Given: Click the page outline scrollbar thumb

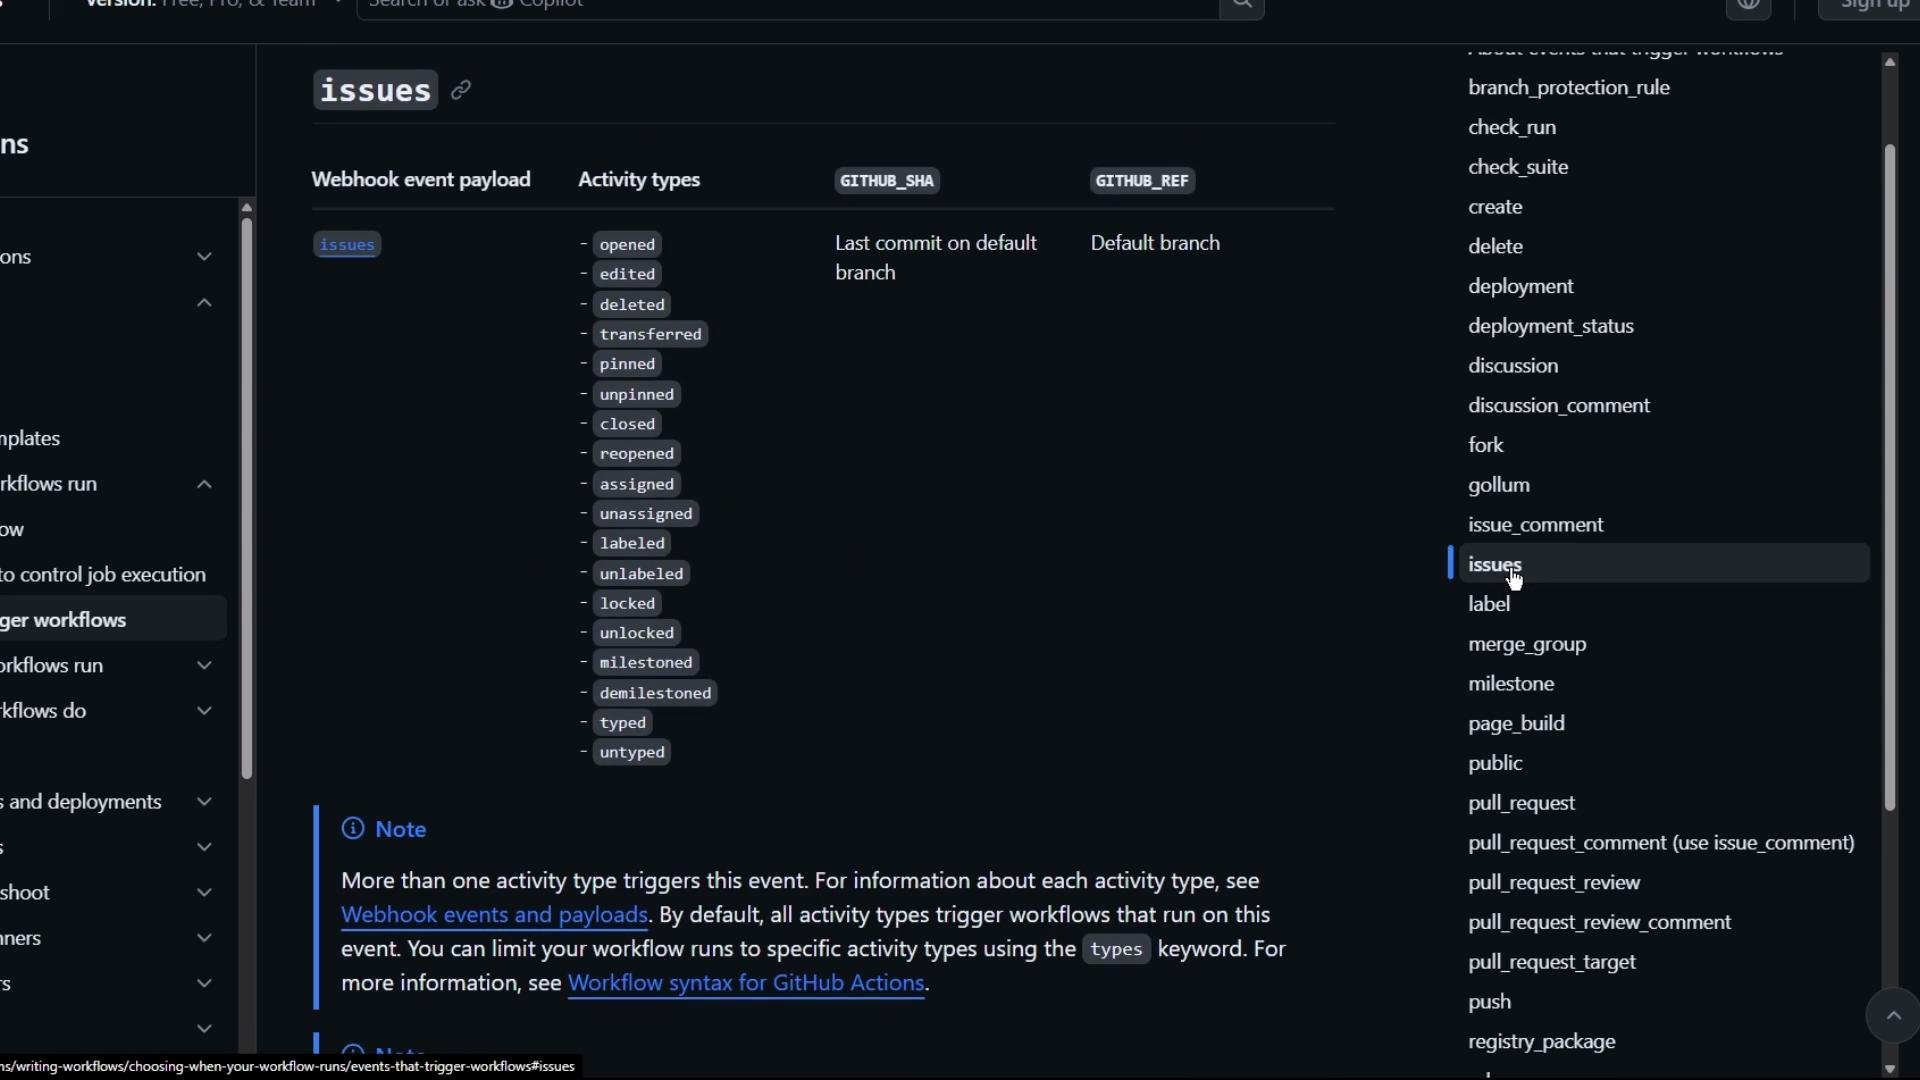Looking at the screenshot, I should 1890,478.
